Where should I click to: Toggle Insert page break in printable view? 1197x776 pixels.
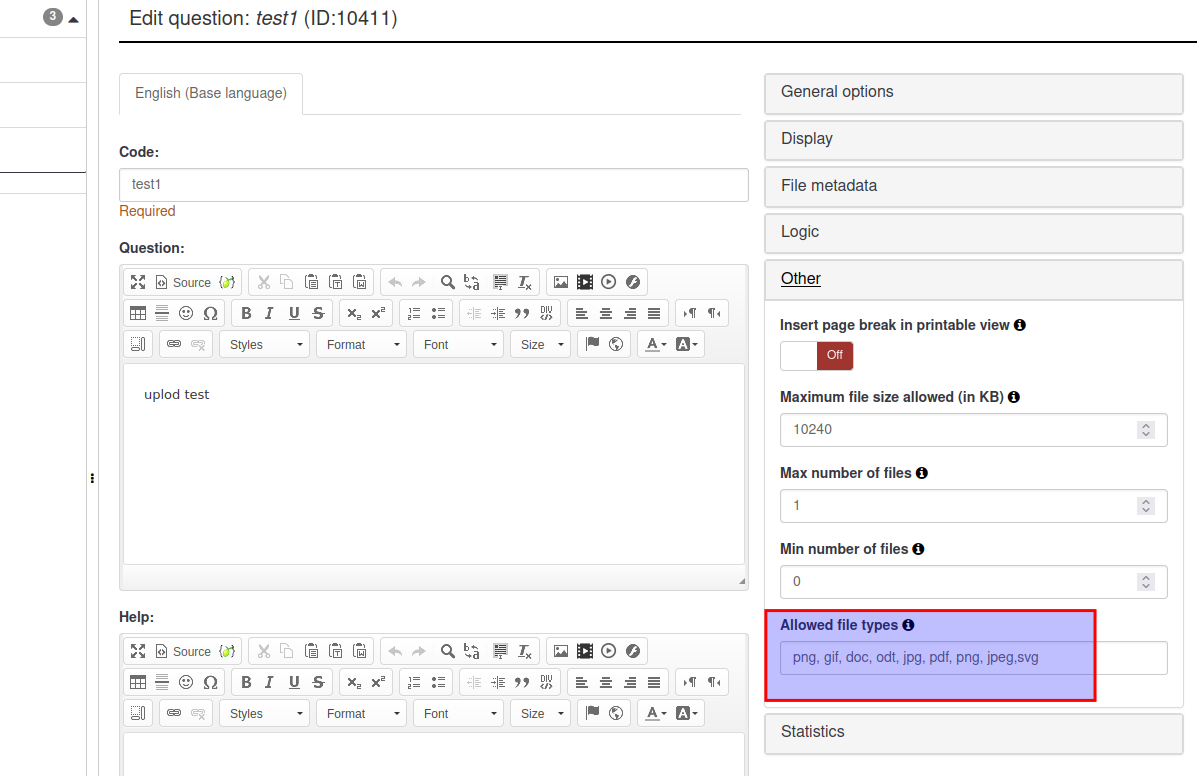(816, 355)
